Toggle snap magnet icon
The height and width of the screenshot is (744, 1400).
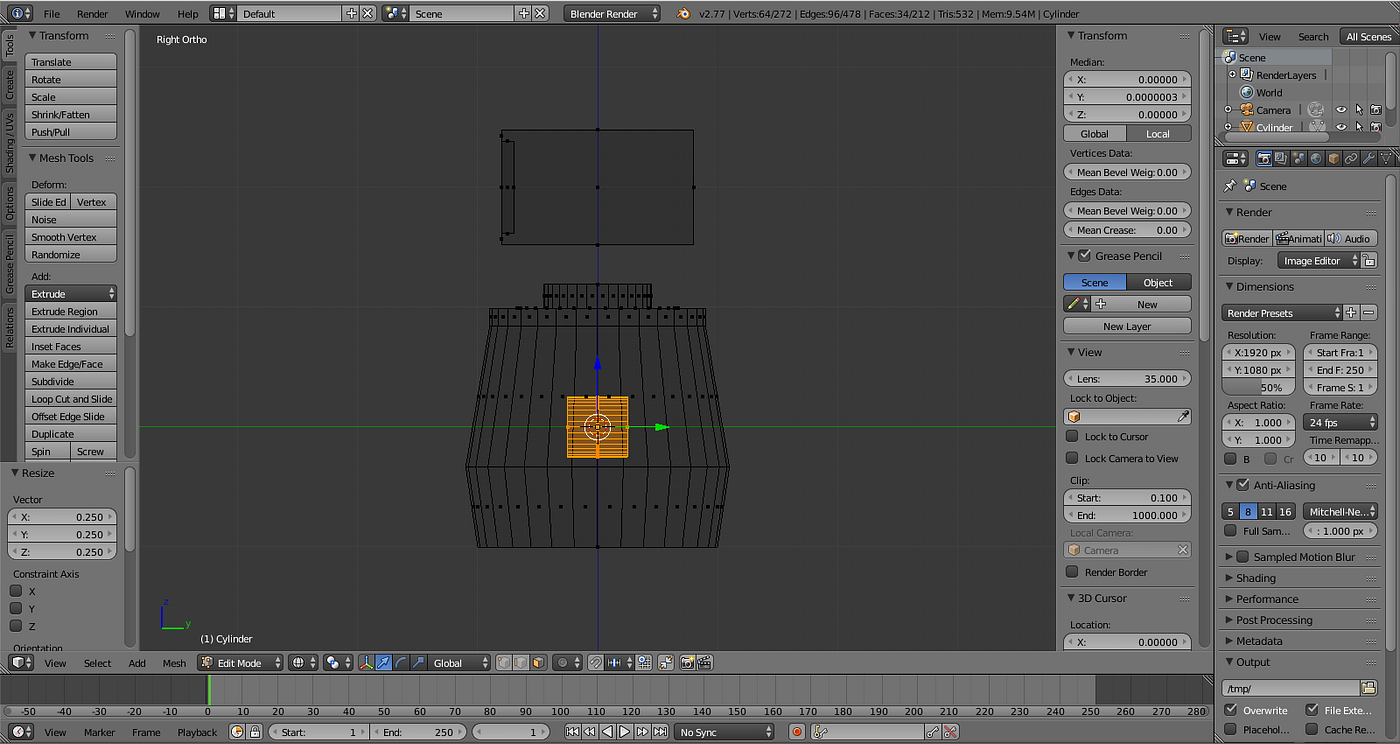tap(594, 663)
